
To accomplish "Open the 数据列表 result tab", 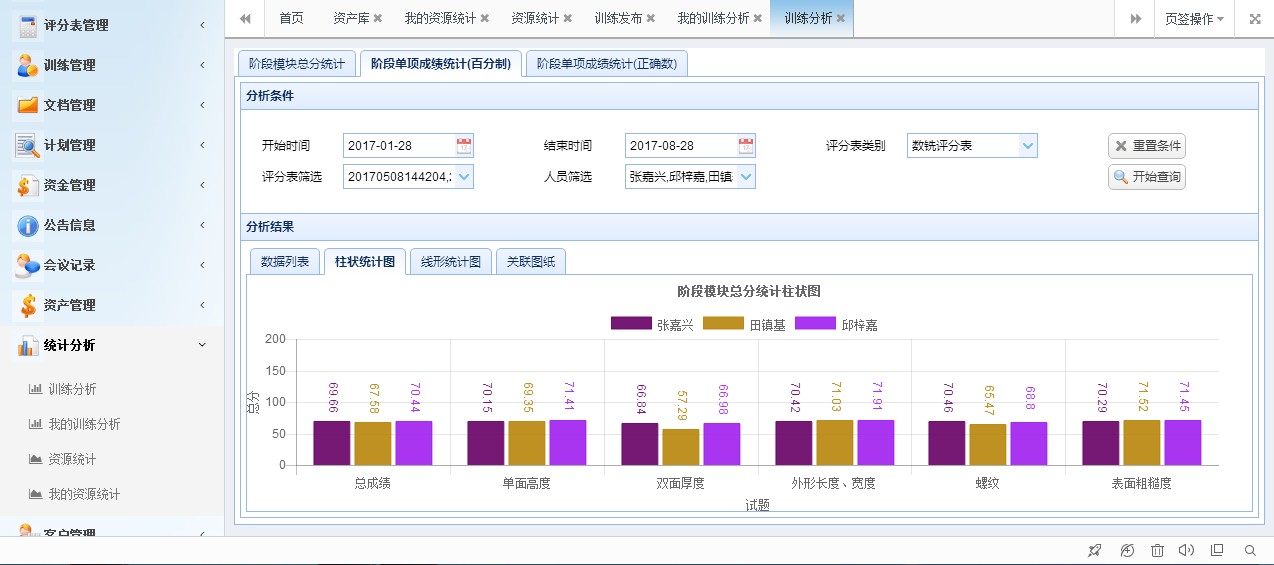I will pos(285,262).
